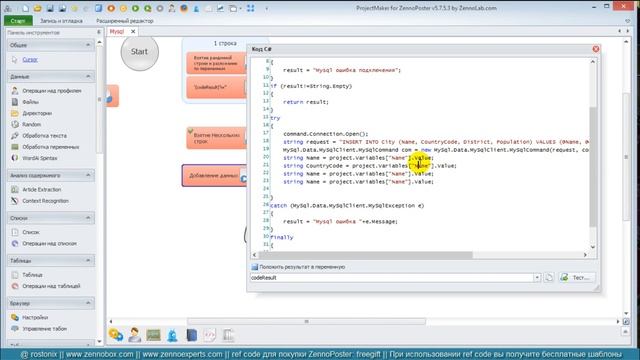The image size is (640, 360).
Task: Click the Курсор link in Общие
Action: [30, 60]
